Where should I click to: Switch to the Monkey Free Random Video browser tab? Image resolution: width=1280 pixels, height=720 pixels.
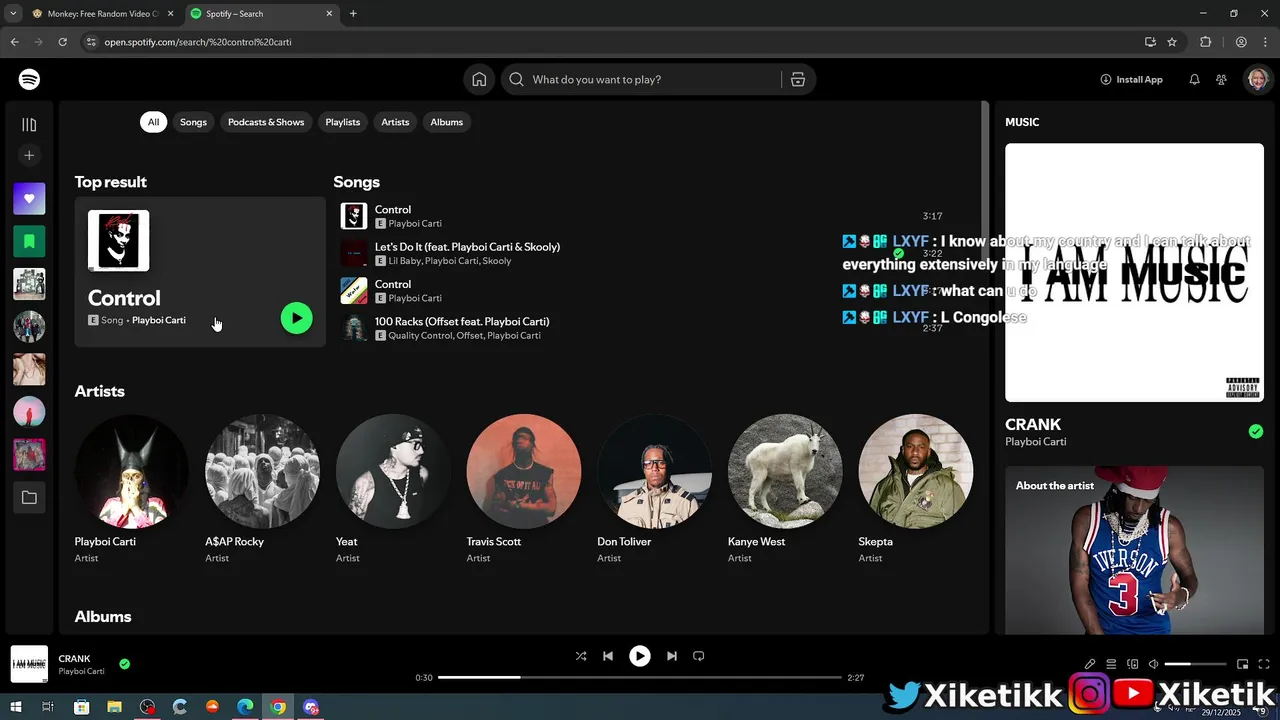coord(100,14)
